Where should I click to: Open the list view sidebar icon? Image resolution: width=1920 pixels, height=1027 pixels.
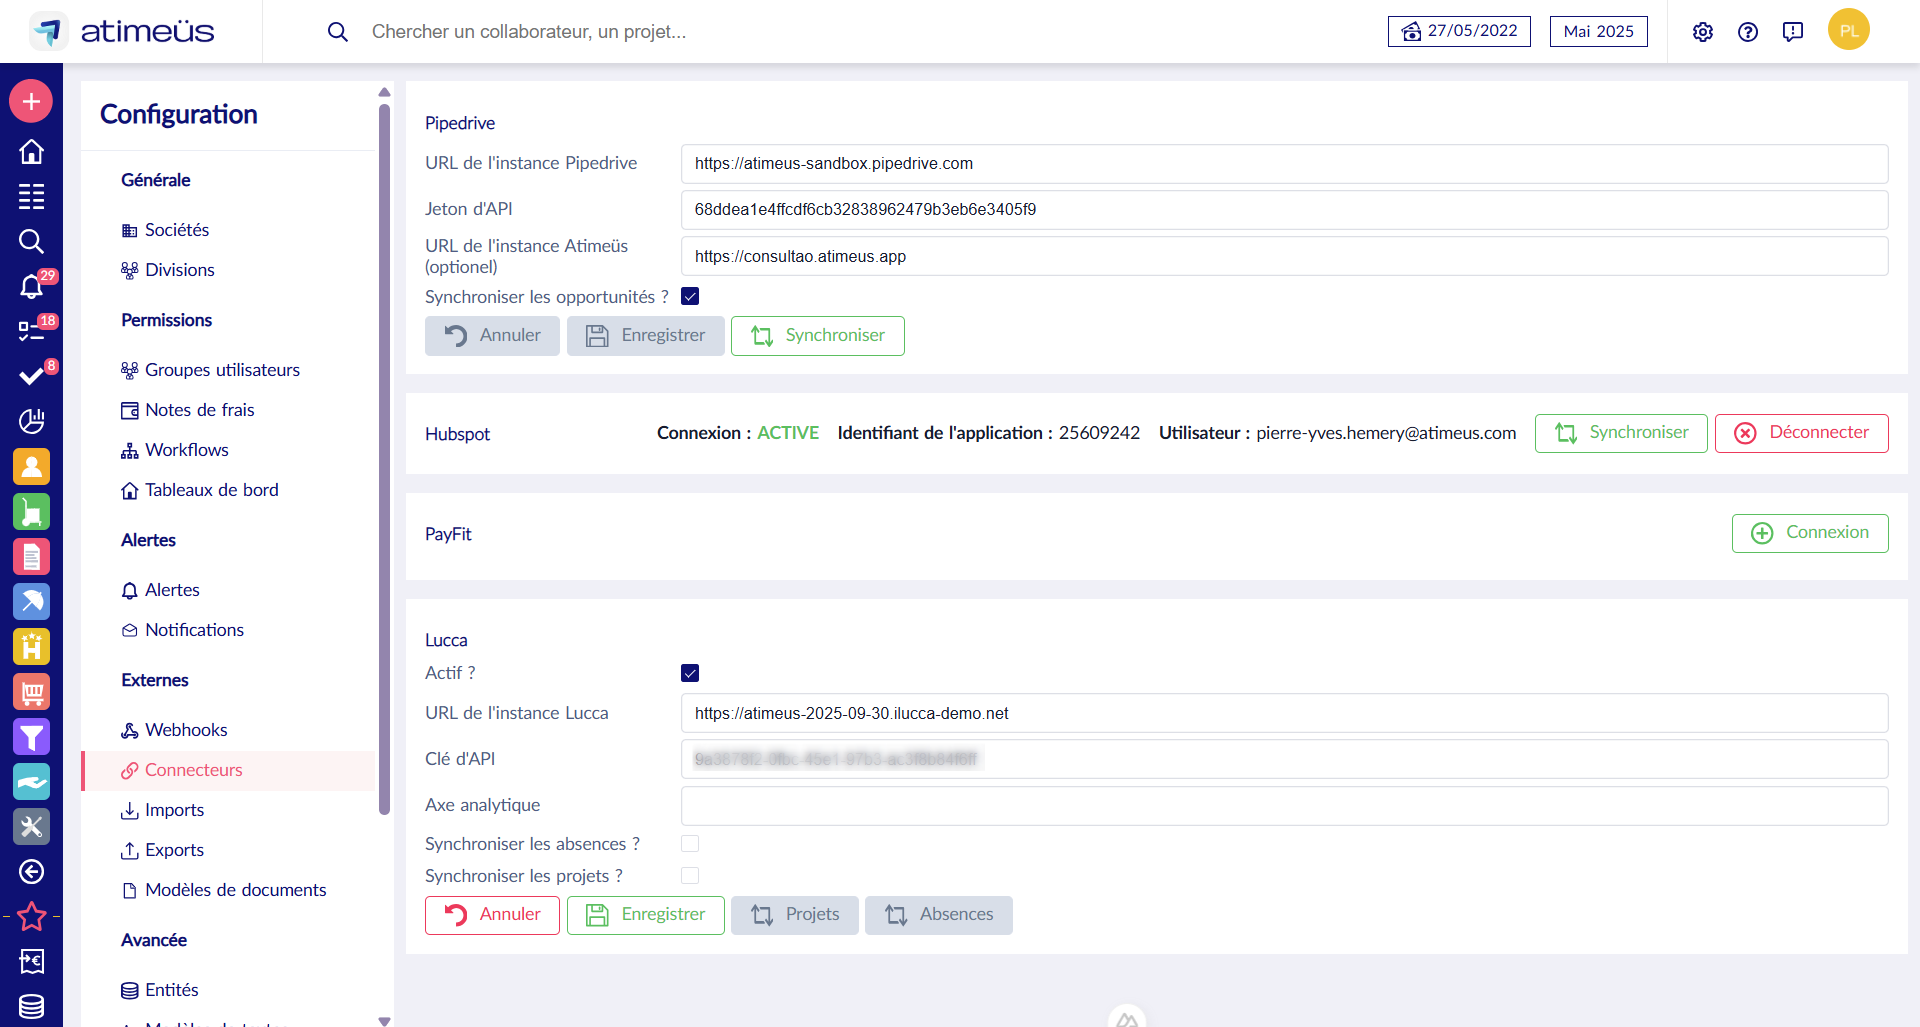(x=31, y=196)
